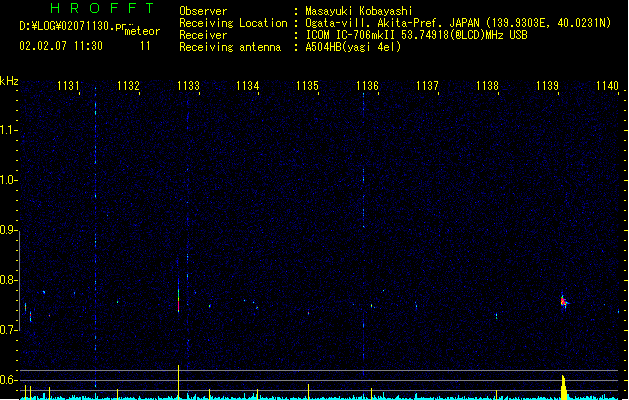The width and height of the screenshot is (629, 400).
Task: Click the 'meteor' label
Action: [142, 31]
